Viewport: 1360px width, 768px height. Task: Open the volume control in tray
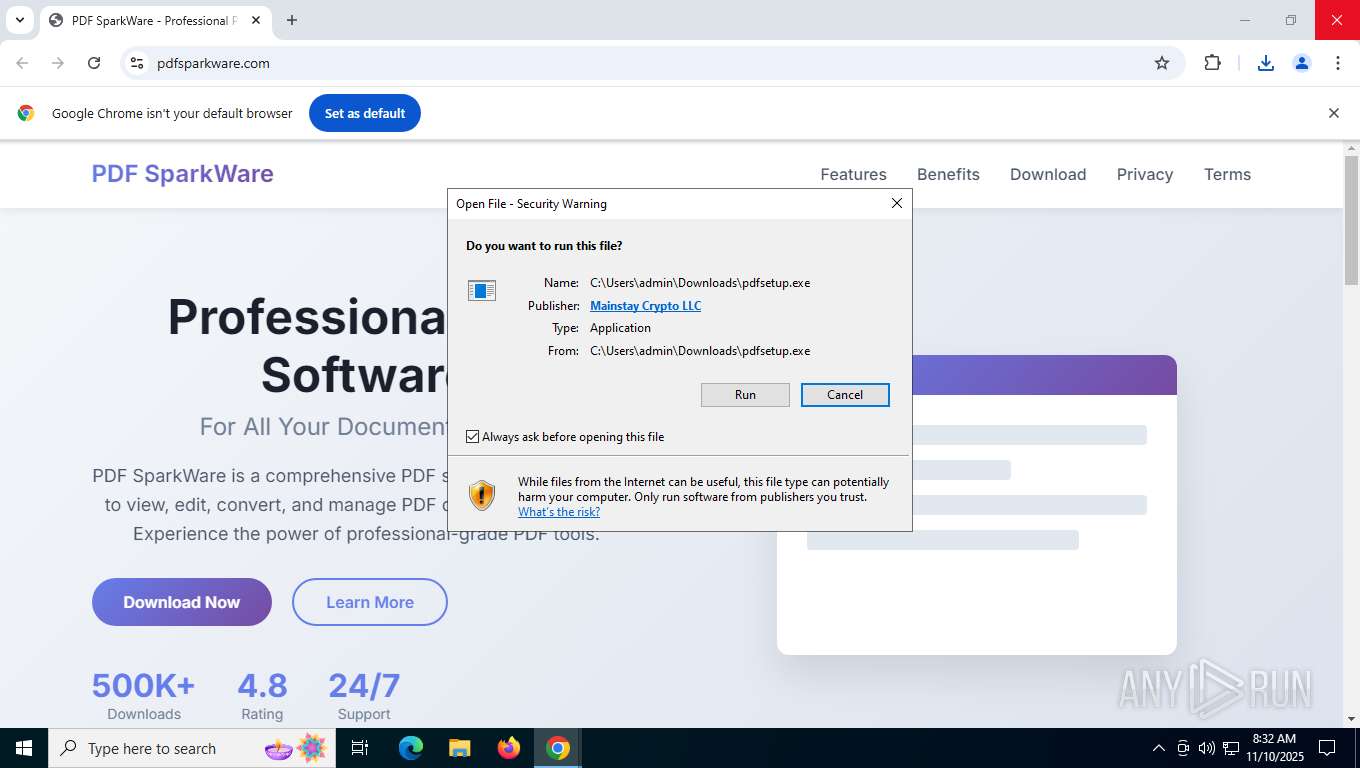pyautogui.click(x=1207, y=748)
